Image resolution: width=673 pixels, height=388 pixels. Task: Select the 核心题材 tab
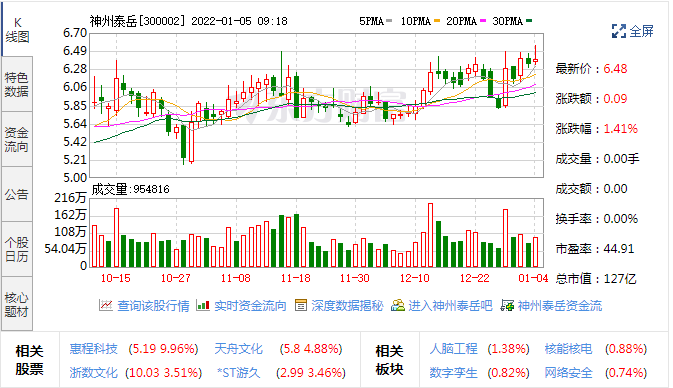point(17,304)
